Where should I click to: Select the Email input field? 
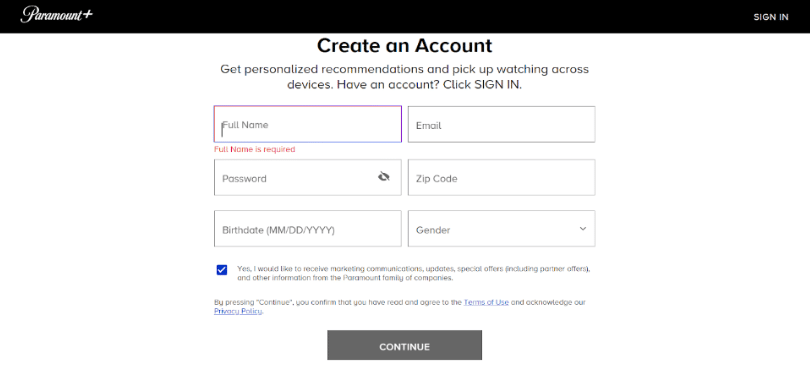point(501,125)
